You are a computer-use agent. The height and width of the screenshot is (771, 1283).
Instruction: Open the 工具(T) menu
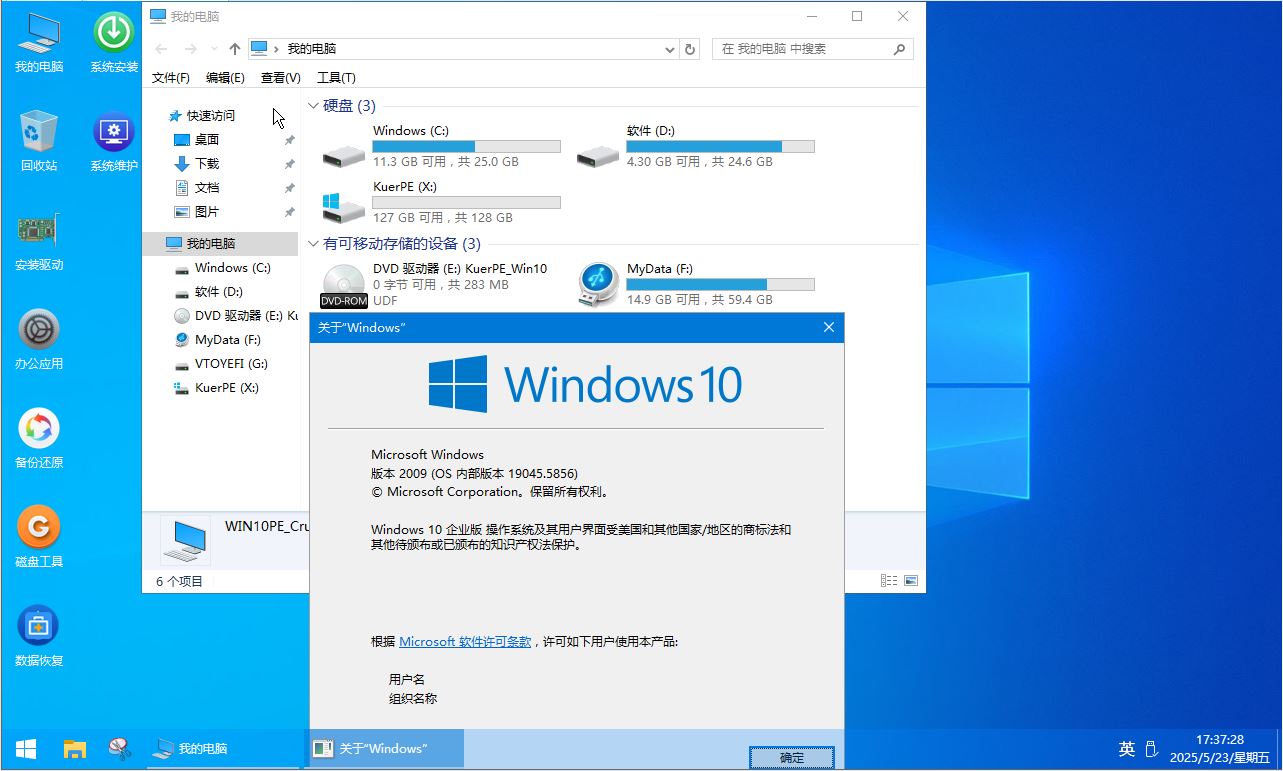(336, 78)
